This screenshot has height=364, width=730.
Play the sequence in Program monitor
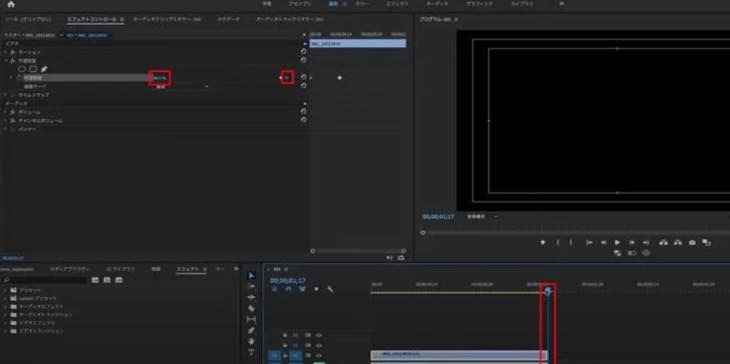(617, 243)
